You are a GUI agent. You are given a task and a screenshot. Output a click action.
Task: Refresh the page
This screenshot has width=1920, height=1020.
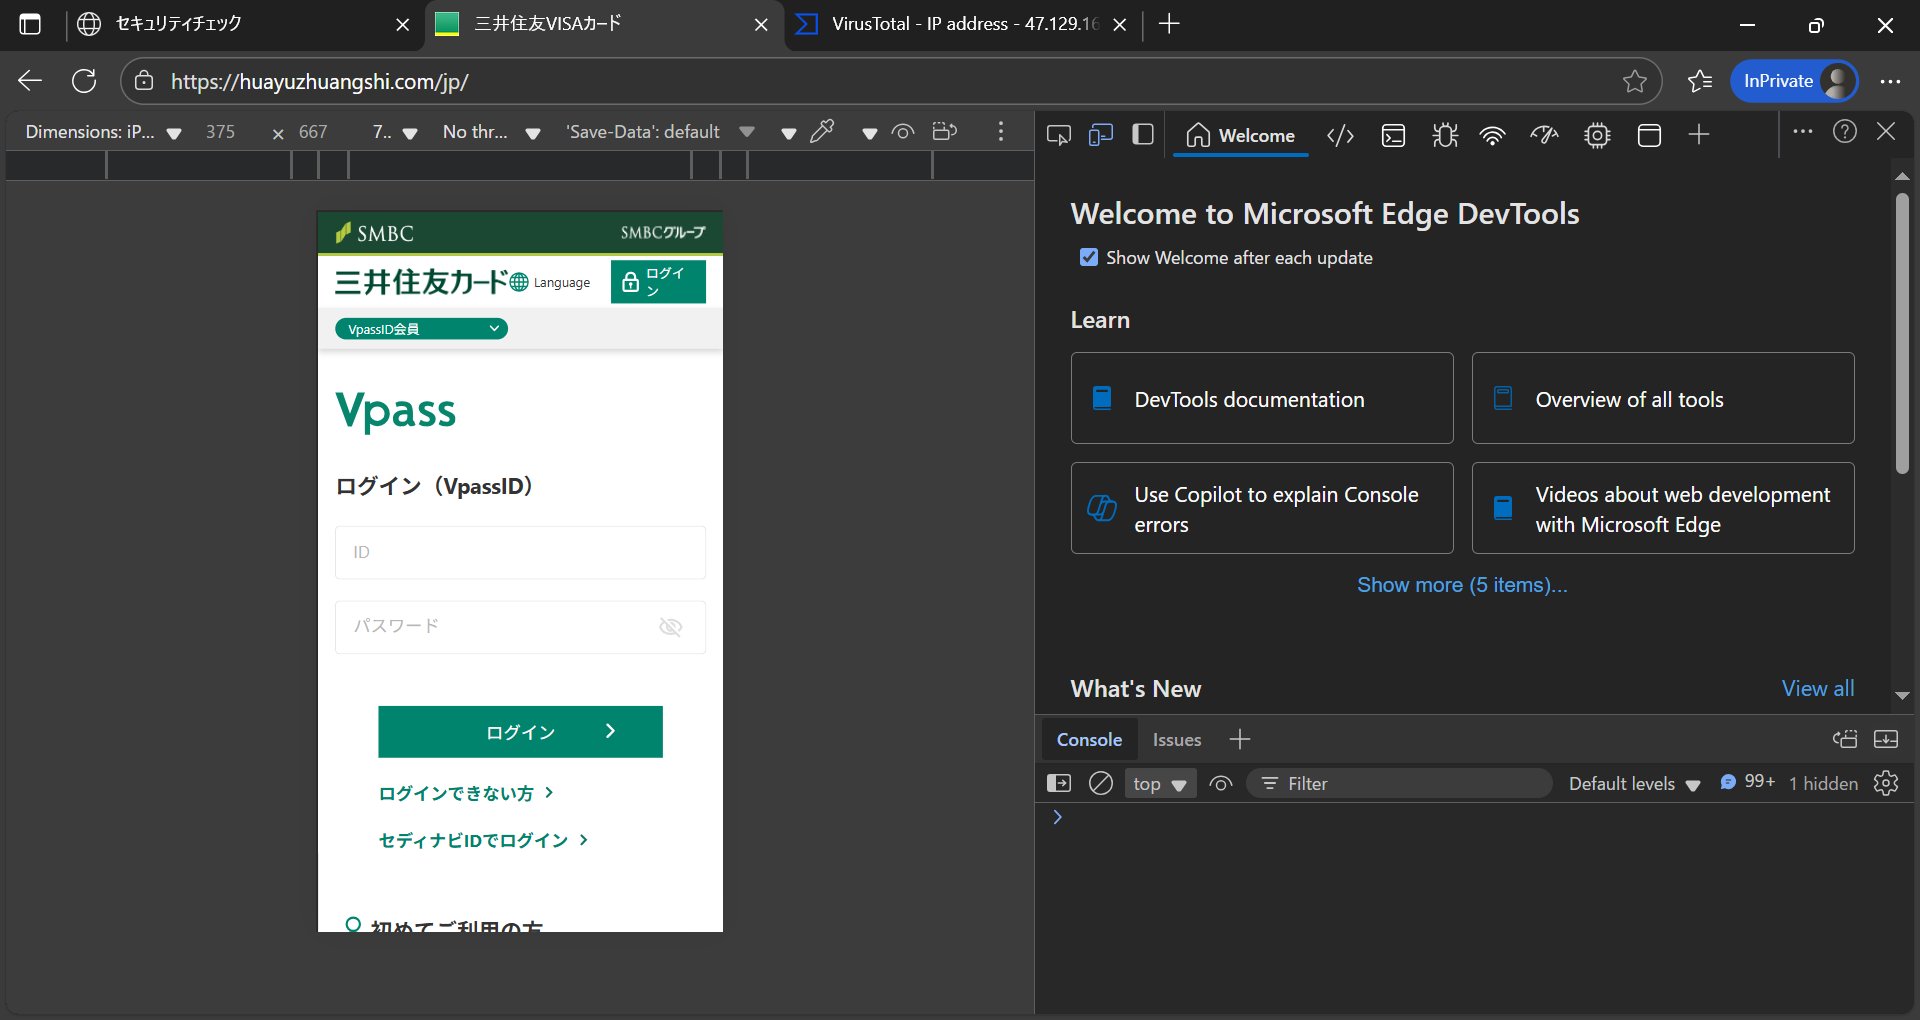pyautogui.click(x=84, y=81)
